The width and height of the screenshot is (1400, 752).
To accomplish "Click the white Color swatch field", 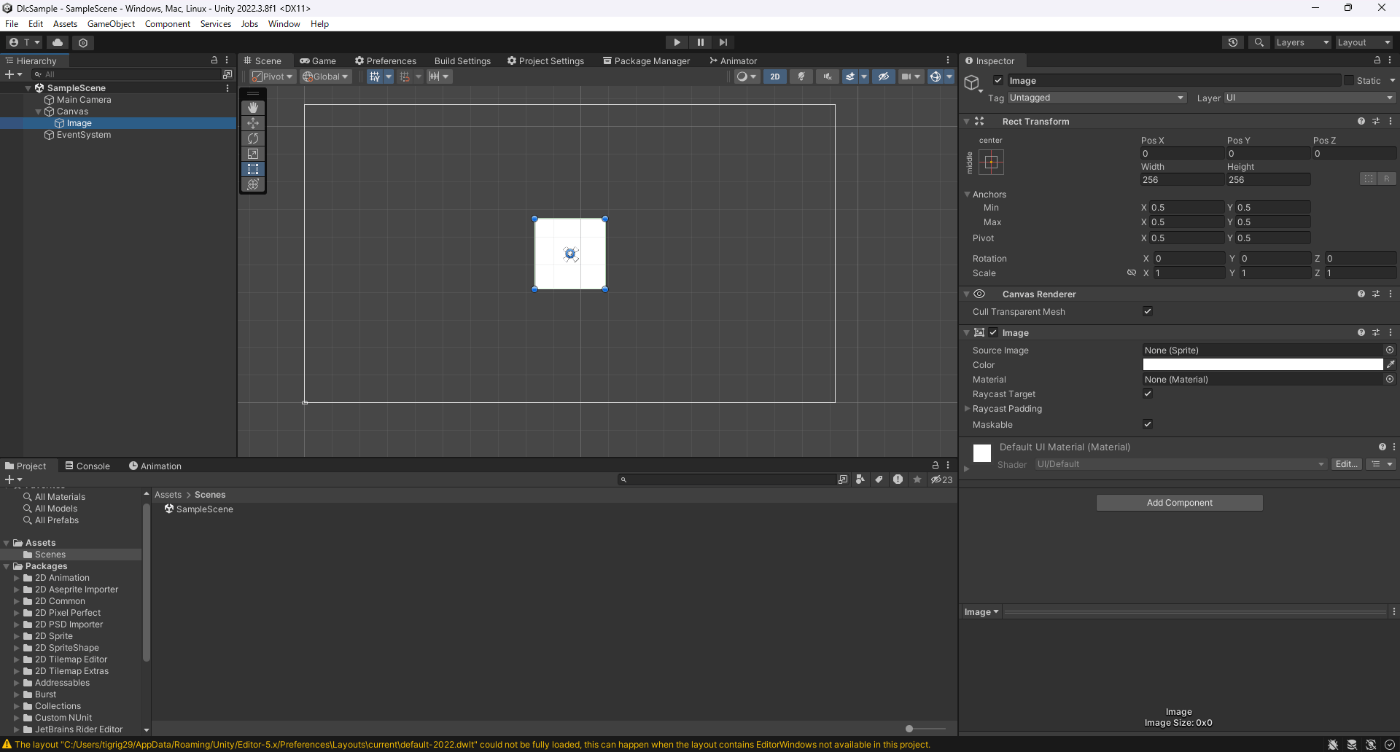I will coord(1262,365).
